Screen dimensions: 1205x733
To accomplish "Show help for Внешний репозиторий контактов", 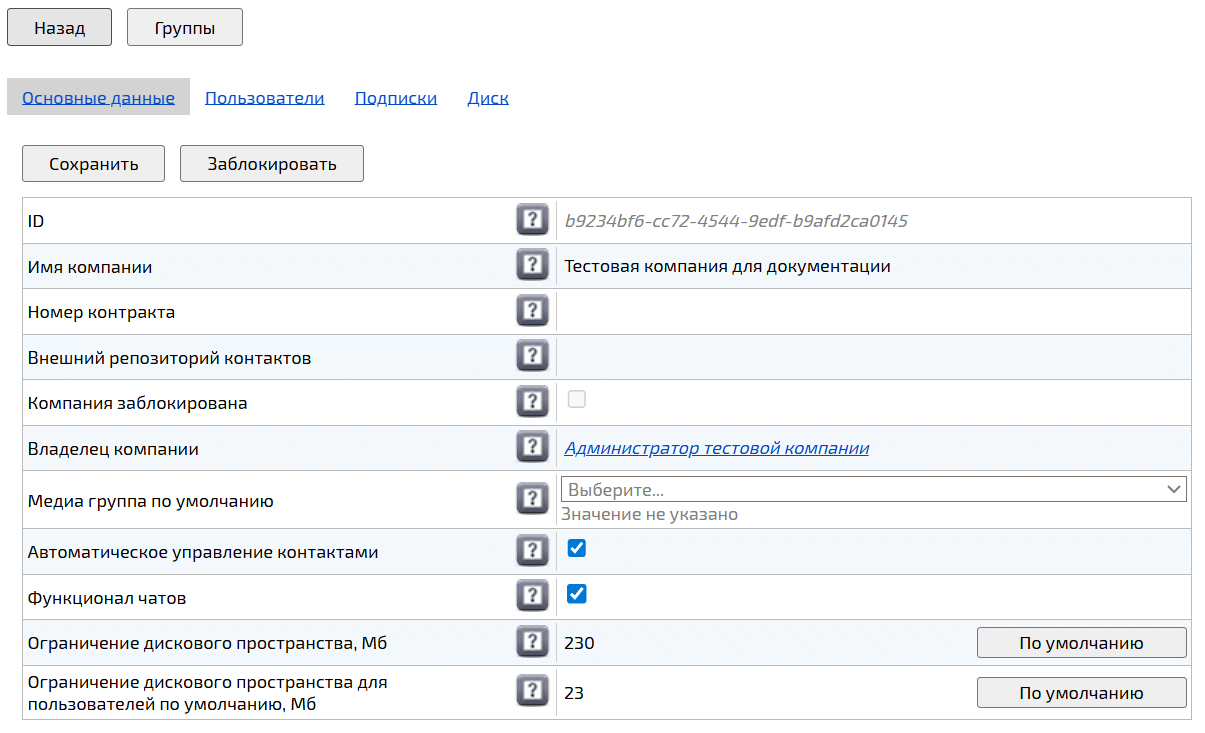I will [533, 357].
